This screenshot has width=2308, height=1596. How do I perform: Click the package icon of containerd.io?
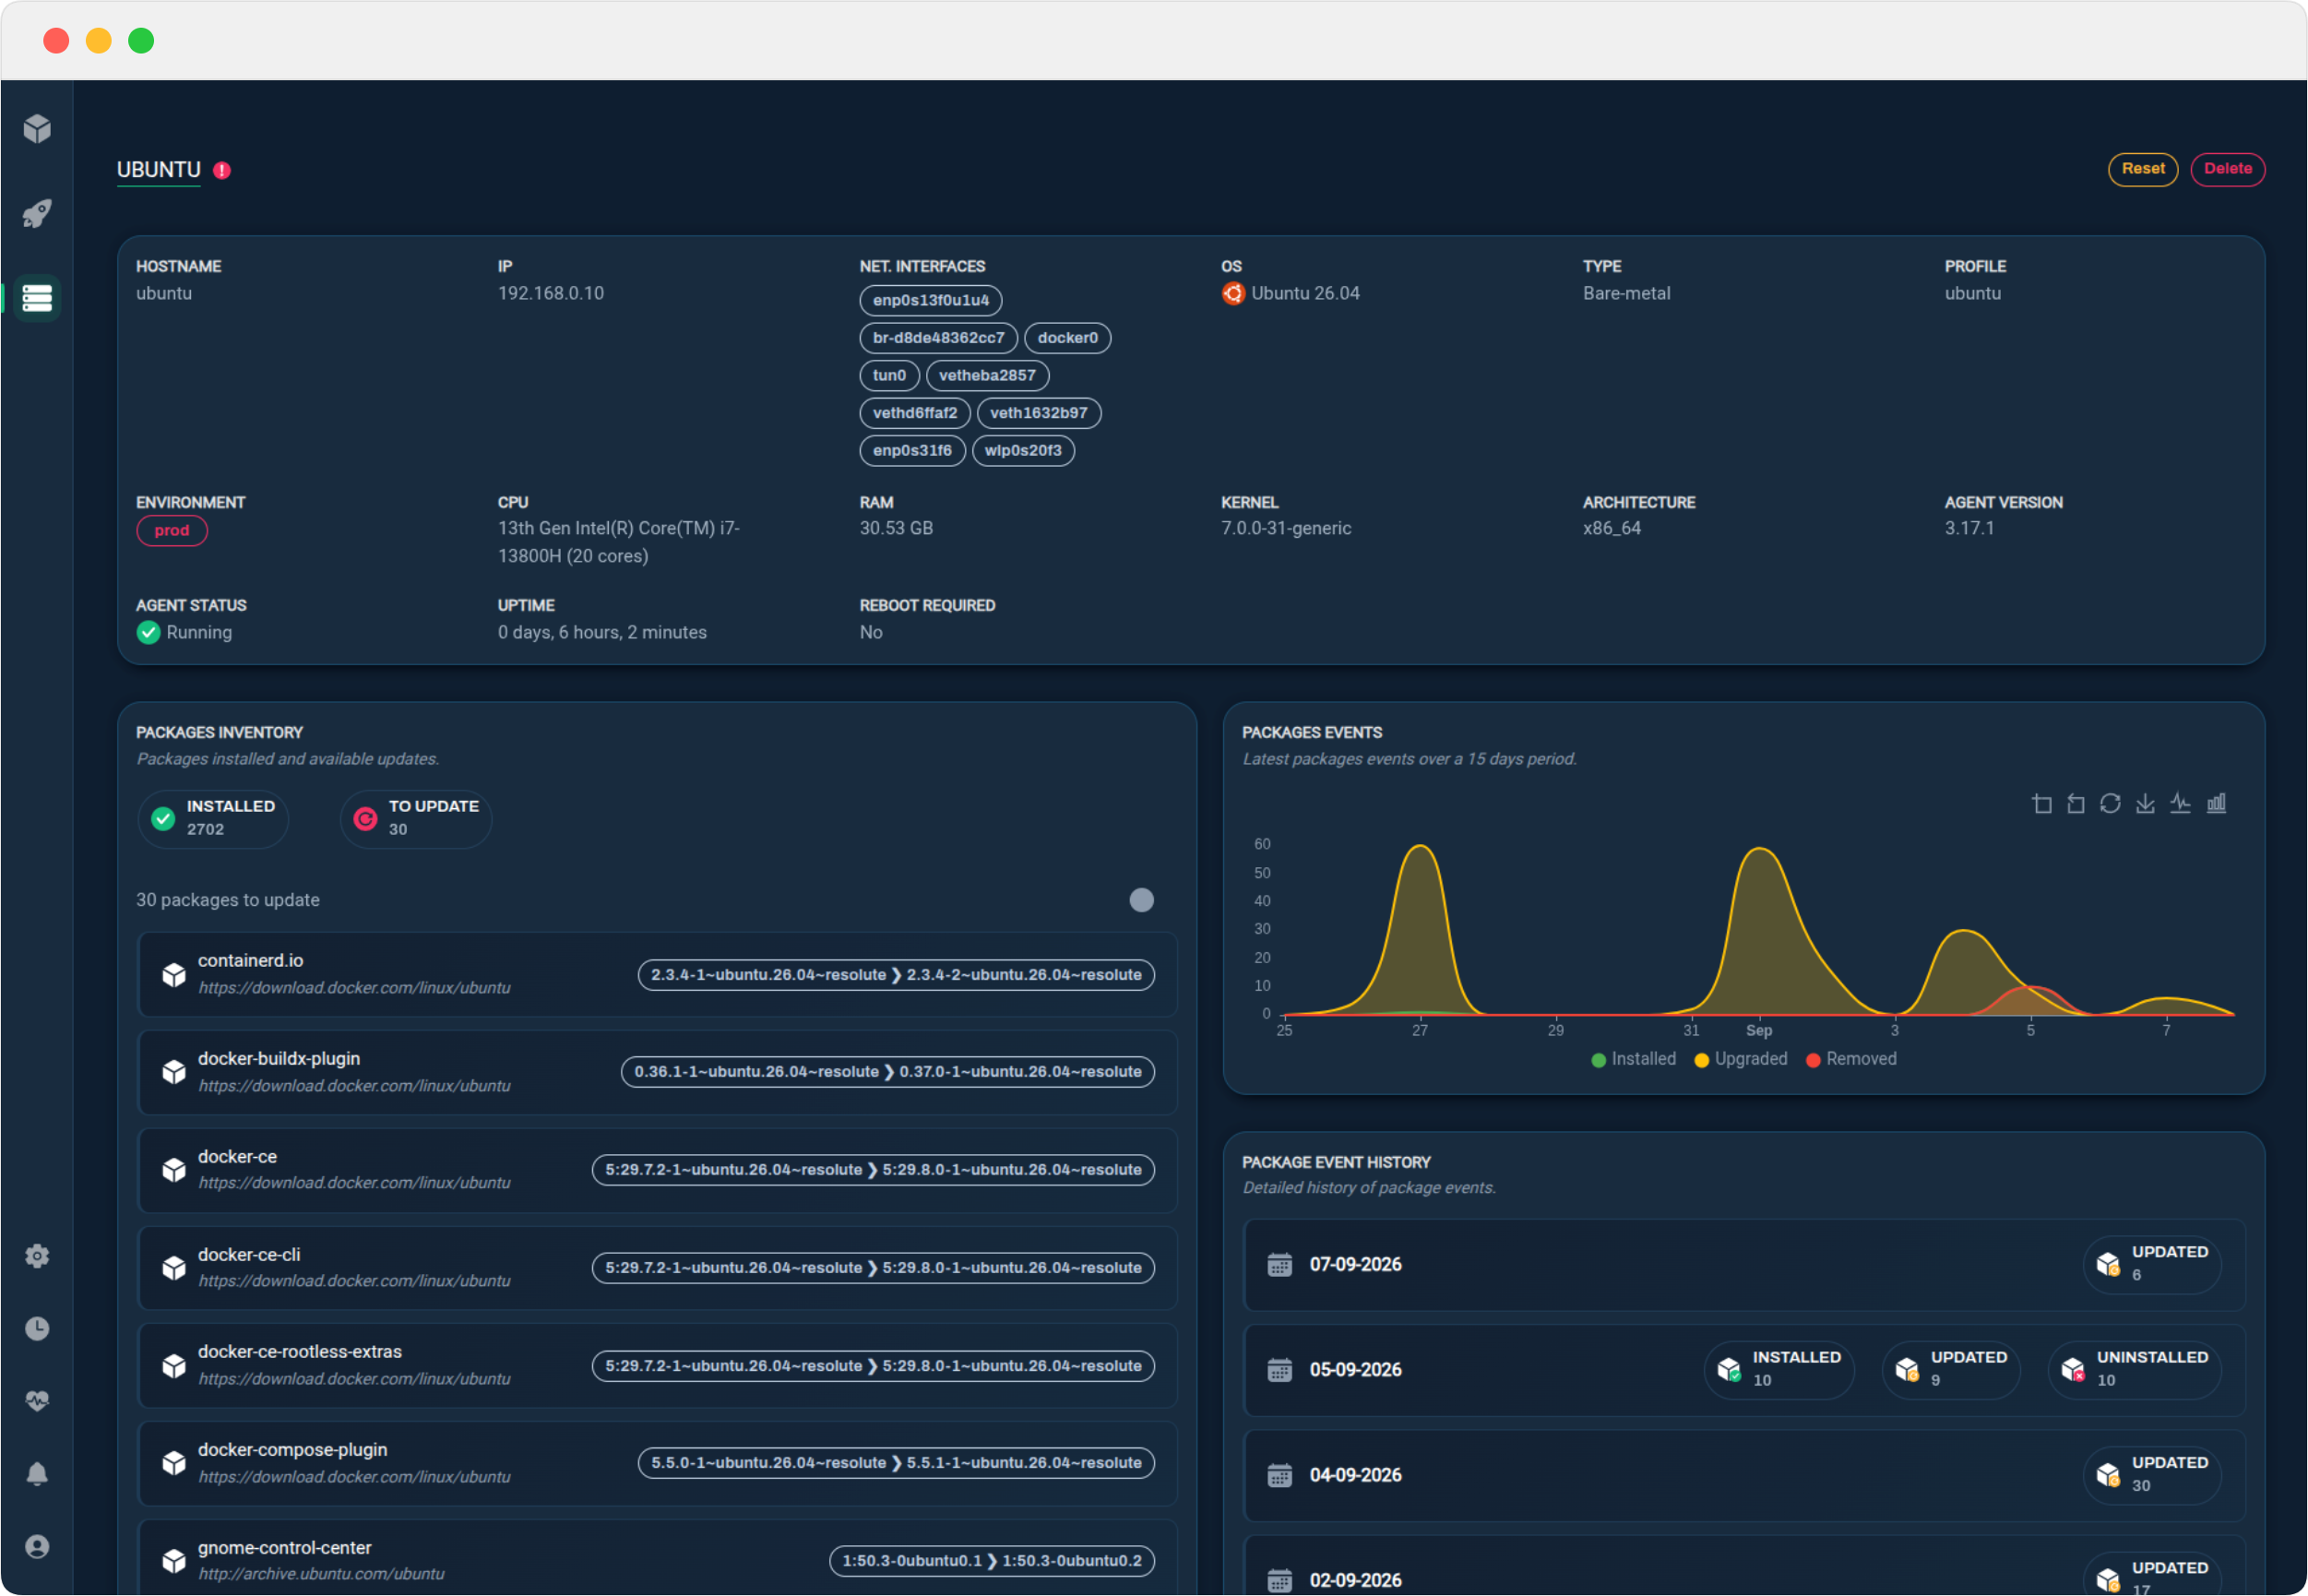pos(174,975)
